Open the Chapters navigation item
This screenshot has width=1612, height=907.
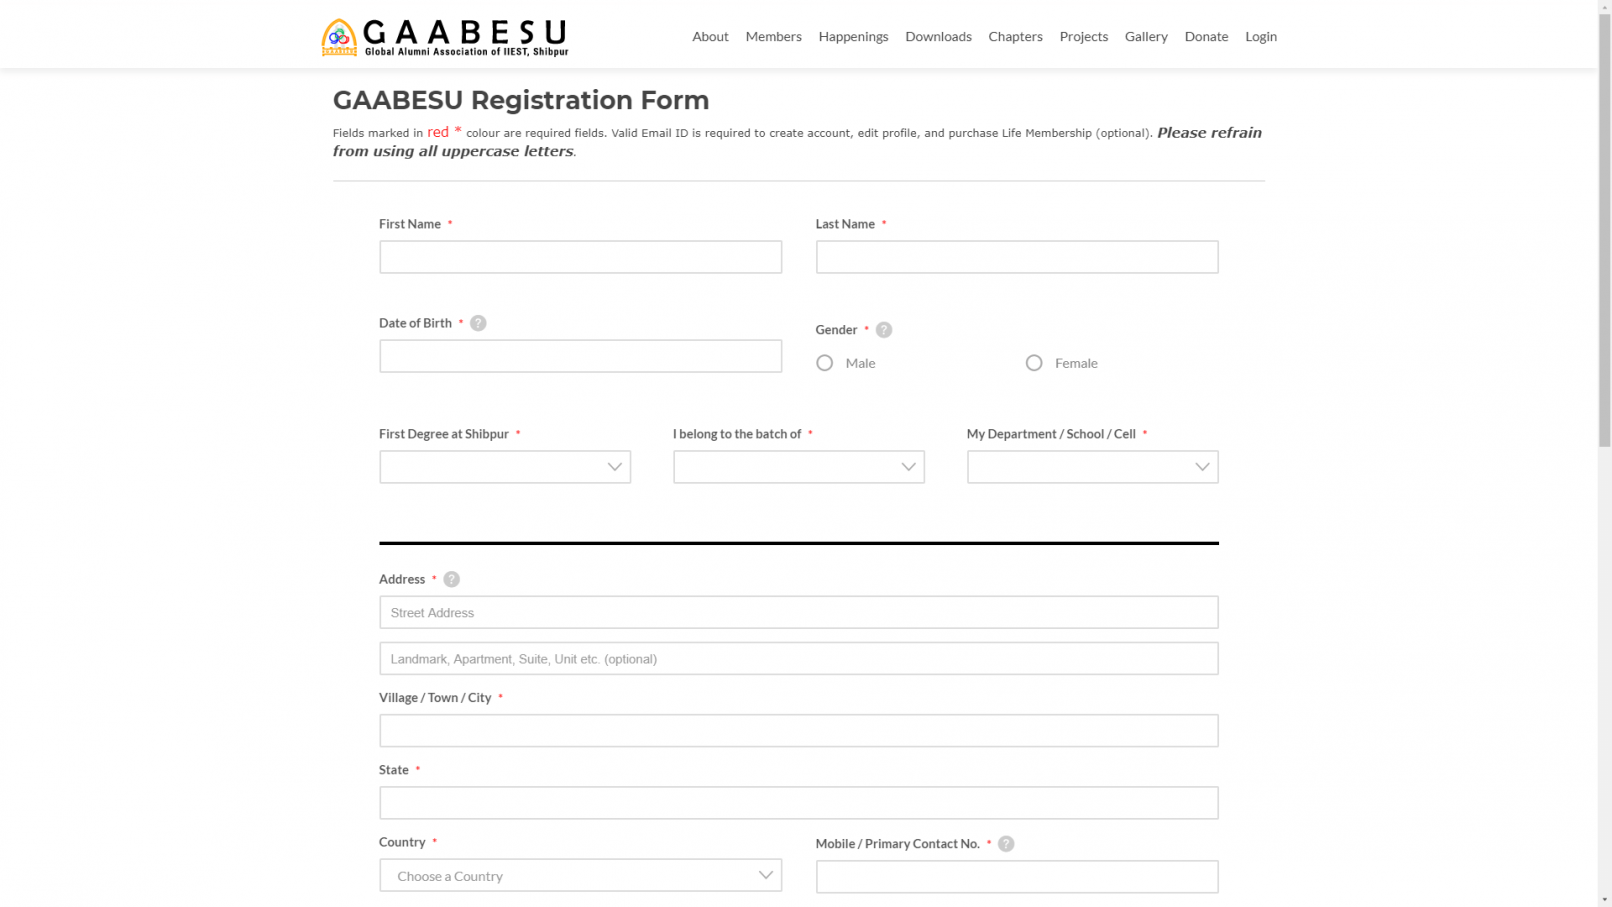pyautogui.click(x=1015, y=37)
